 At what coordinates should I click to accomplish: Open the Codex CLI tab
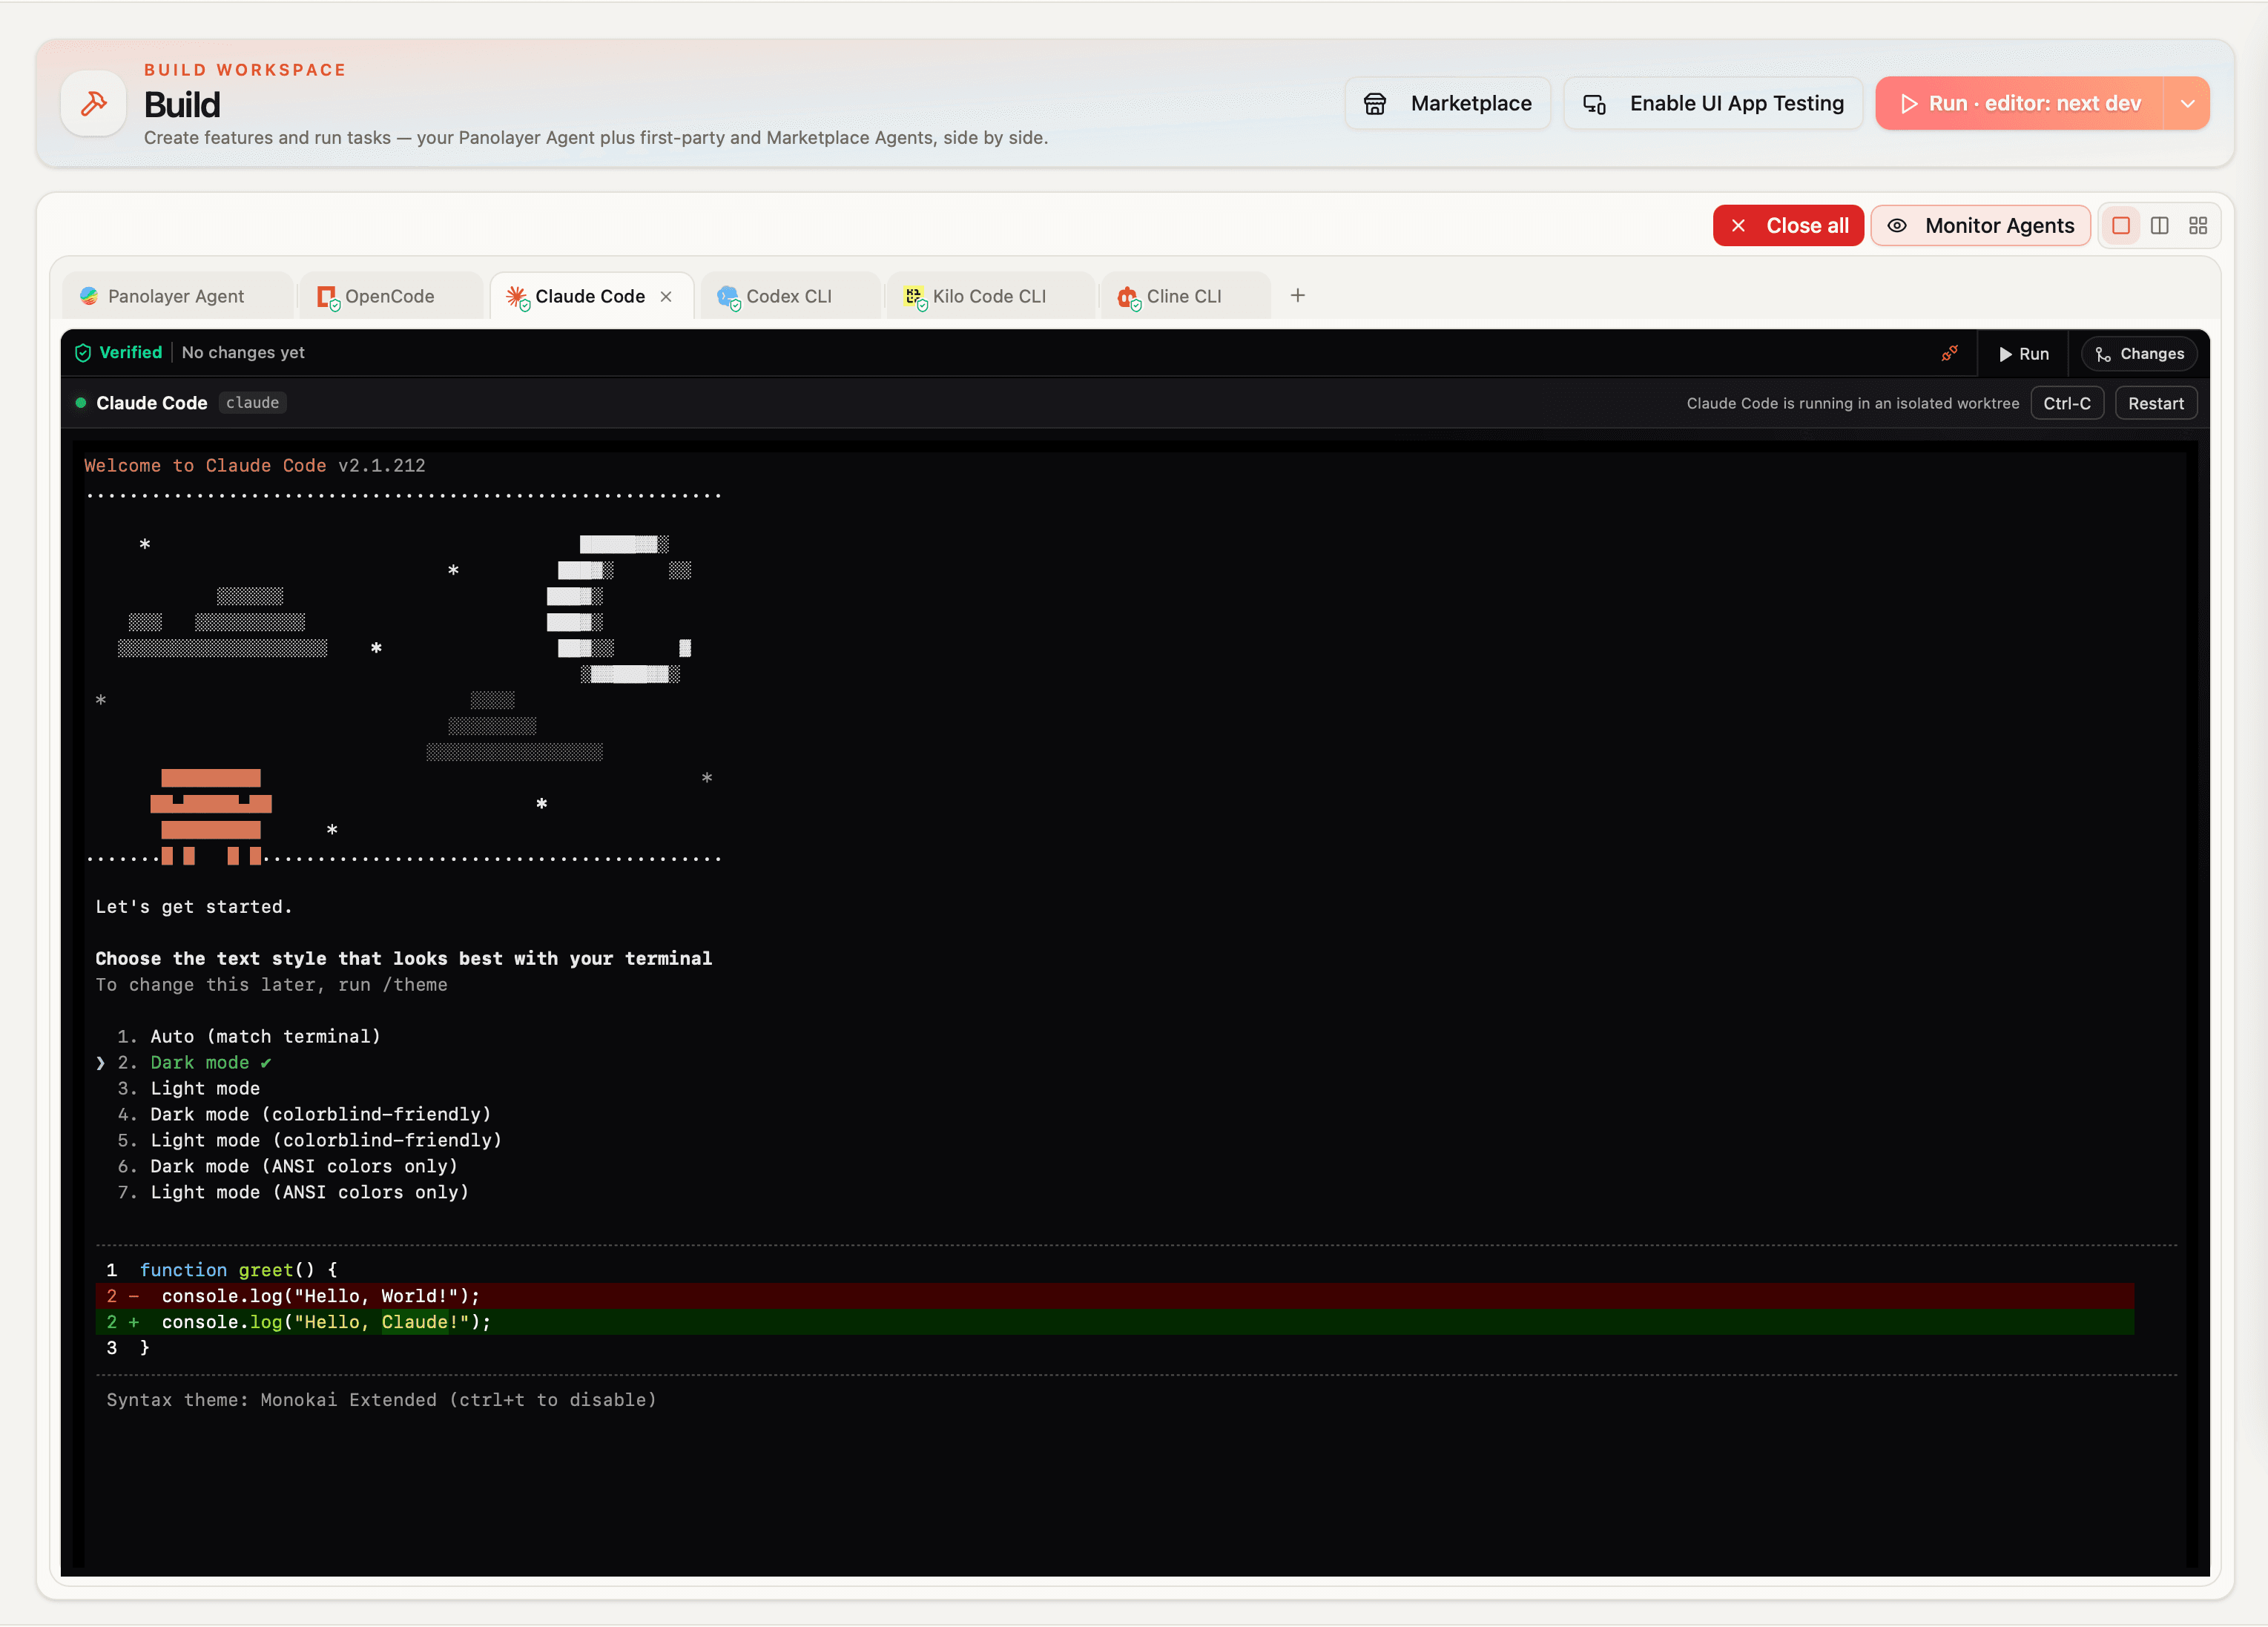(789, 297)
